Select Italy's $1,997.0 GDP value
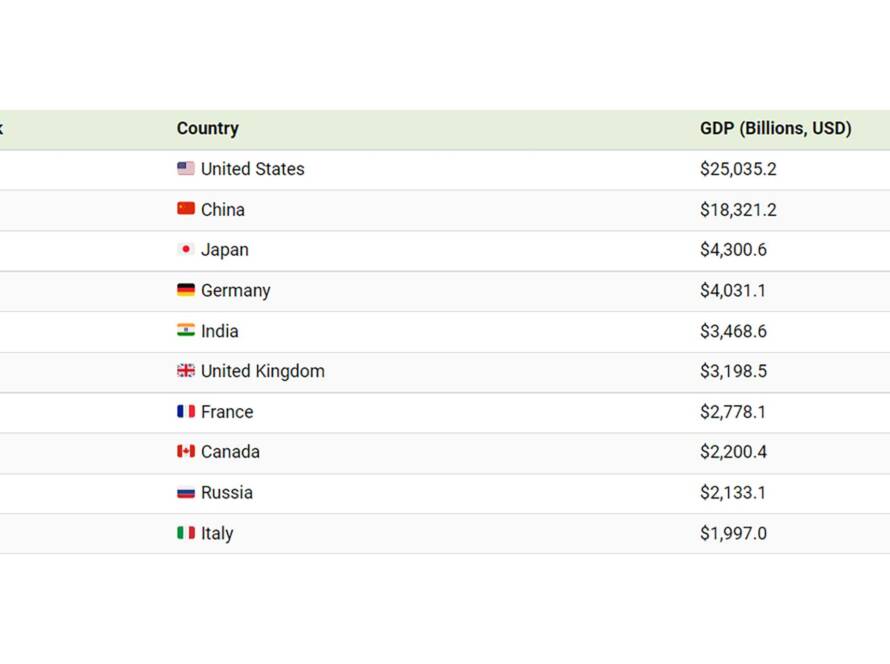 pyautogui.click(x=733, y=533)
